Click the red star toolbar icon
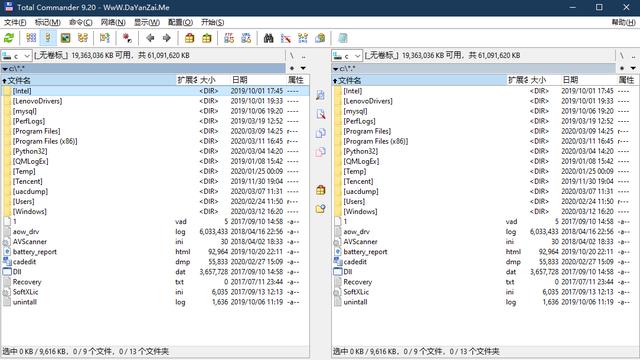 click(x=127, y=38)
